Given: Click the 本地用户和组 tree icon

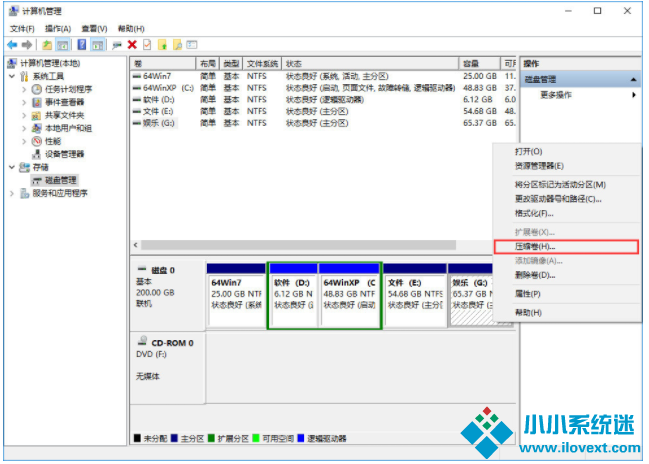Looking at the screenshot, I should pyautogui.click(x=36, y=128).
